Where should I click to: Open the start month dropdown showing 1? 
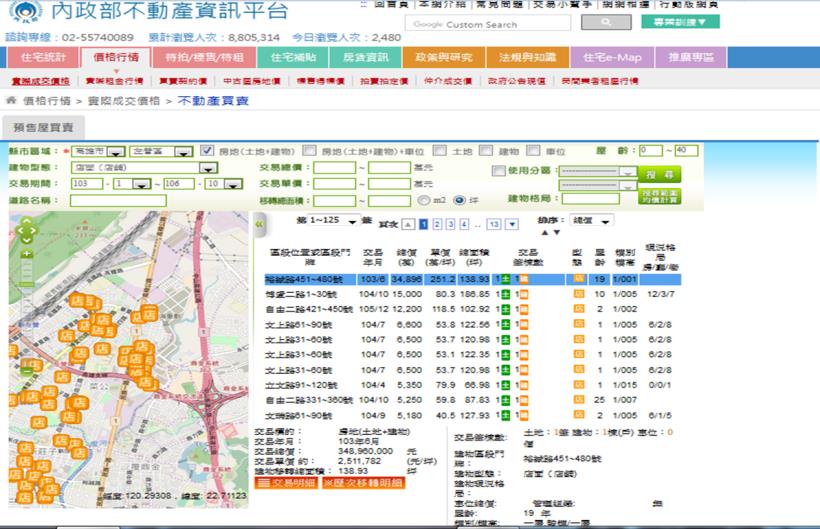pyautogui.click(x=133, y=184)
